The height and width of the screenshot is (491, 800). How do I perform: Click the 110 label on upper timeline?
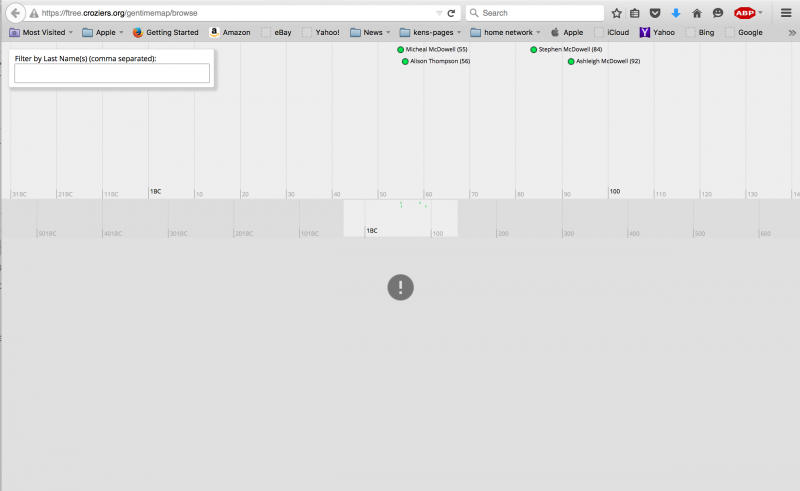tap(661, 194)
